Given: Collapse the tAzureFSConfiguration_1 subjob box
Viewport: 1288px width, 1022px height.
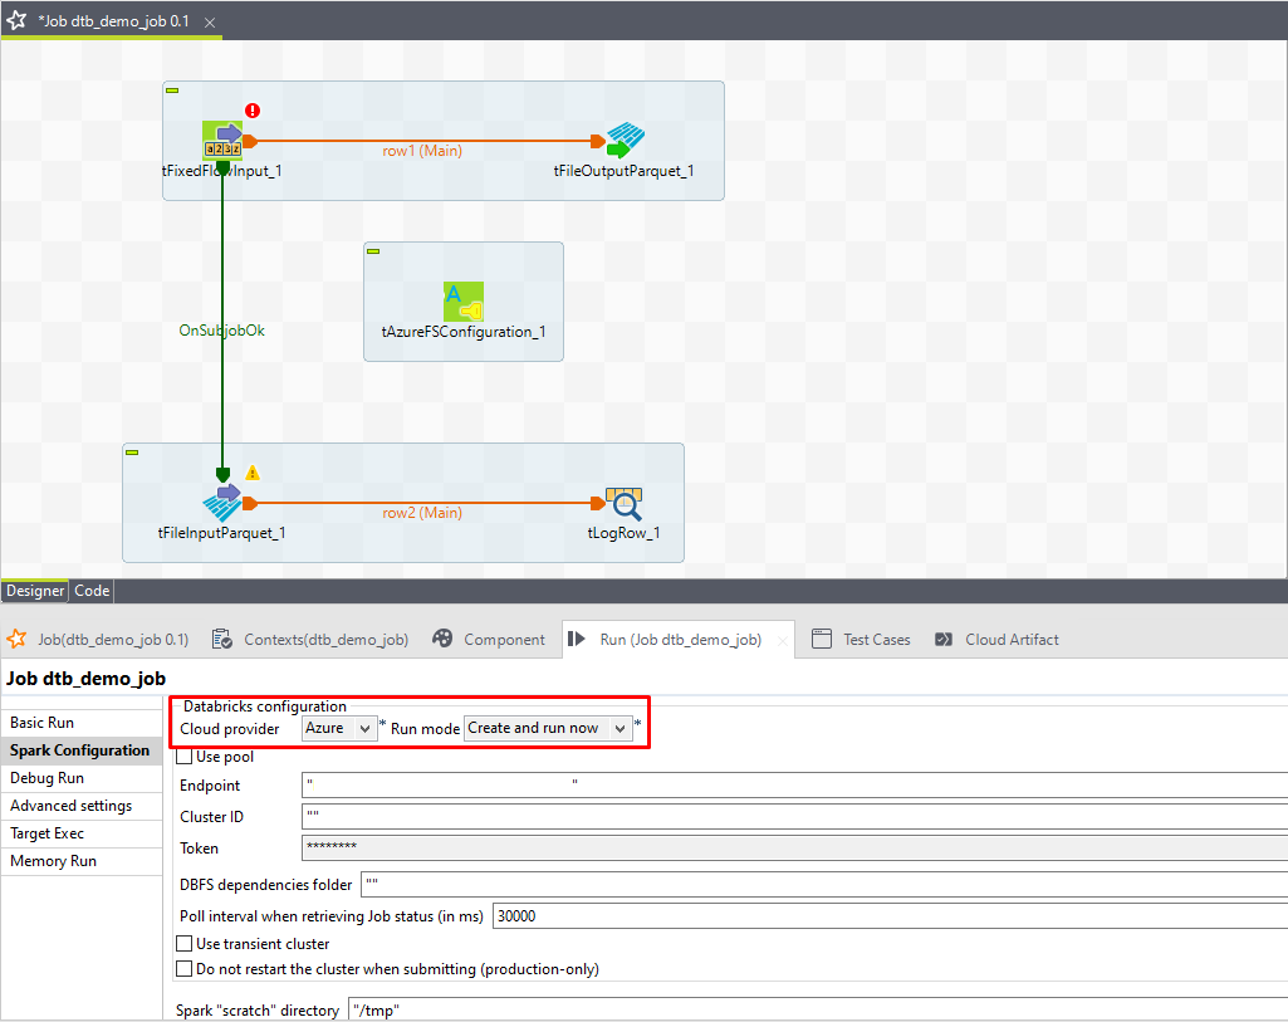Looking at the screenshot, I should (x=373, y=251).
